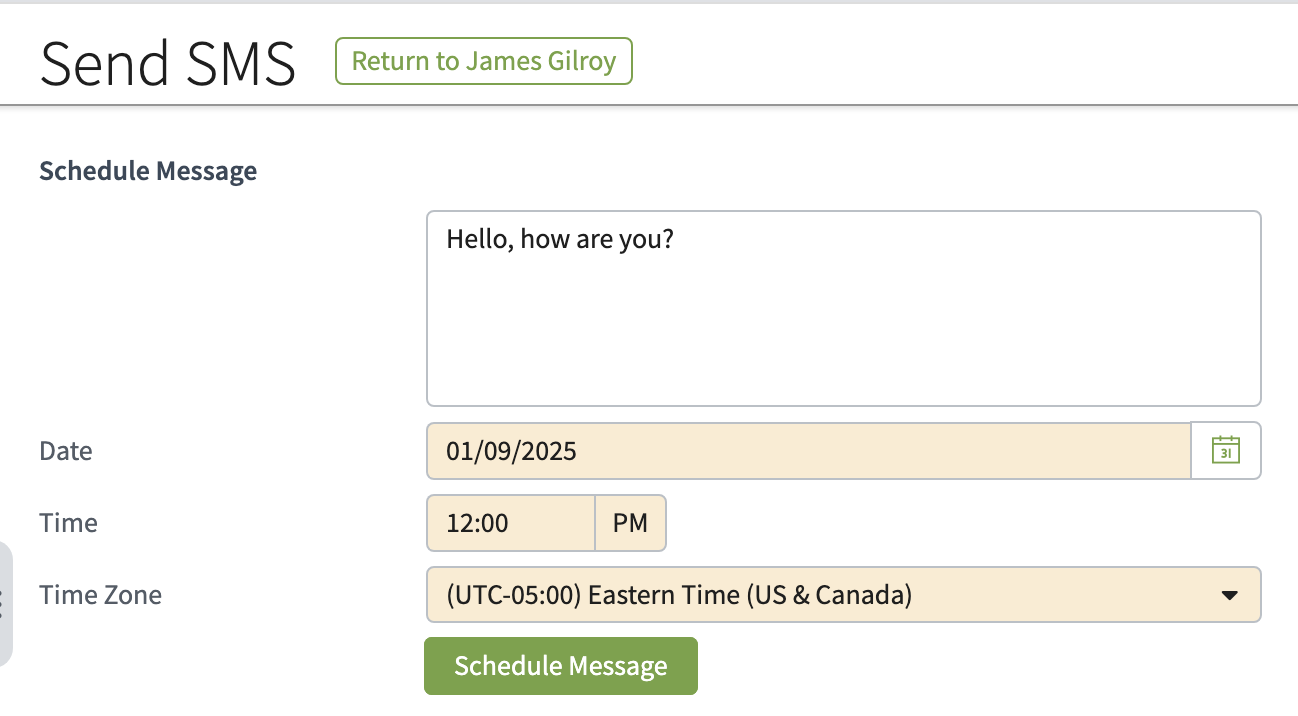The image size is (1298, 716).
Task: Place cursor after "how are you?" text
Action: click(x=675, y=240)
